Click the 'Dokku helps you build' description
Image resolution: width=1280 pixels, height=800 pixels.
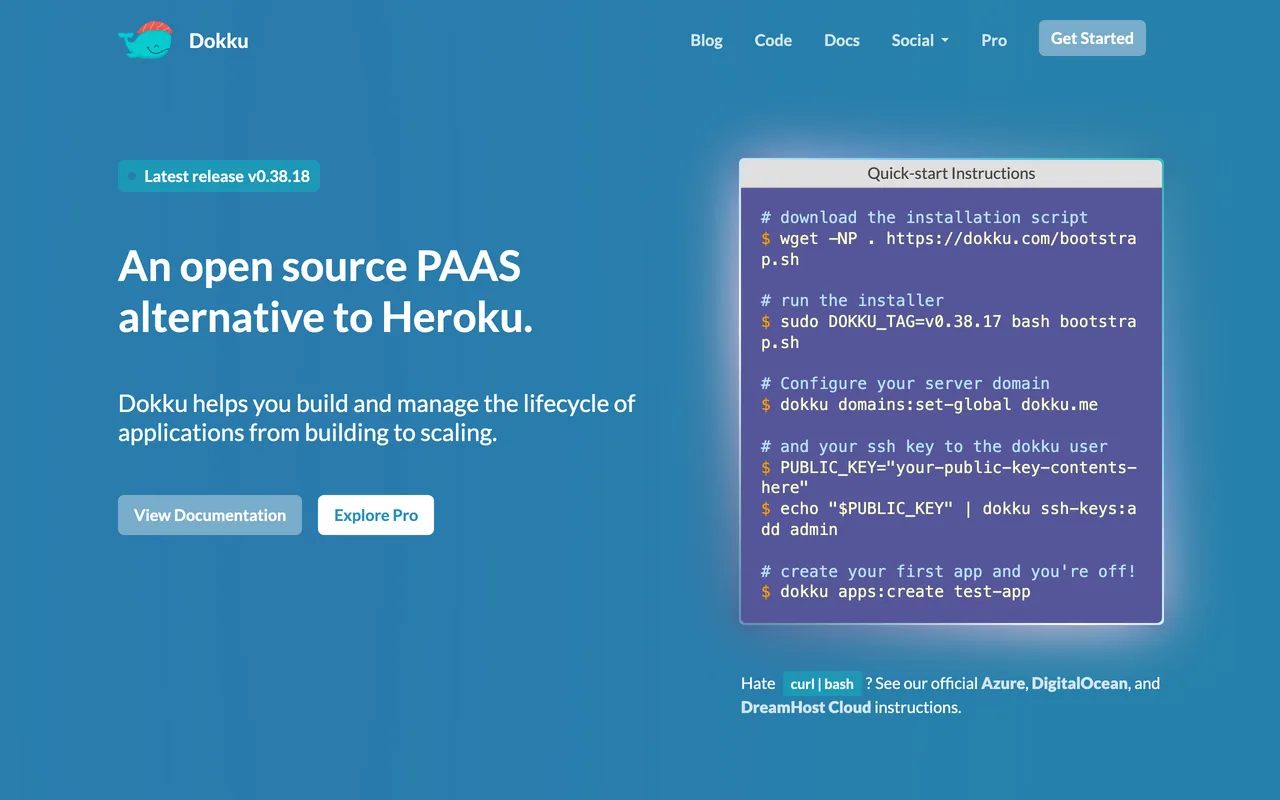point(377,418)
